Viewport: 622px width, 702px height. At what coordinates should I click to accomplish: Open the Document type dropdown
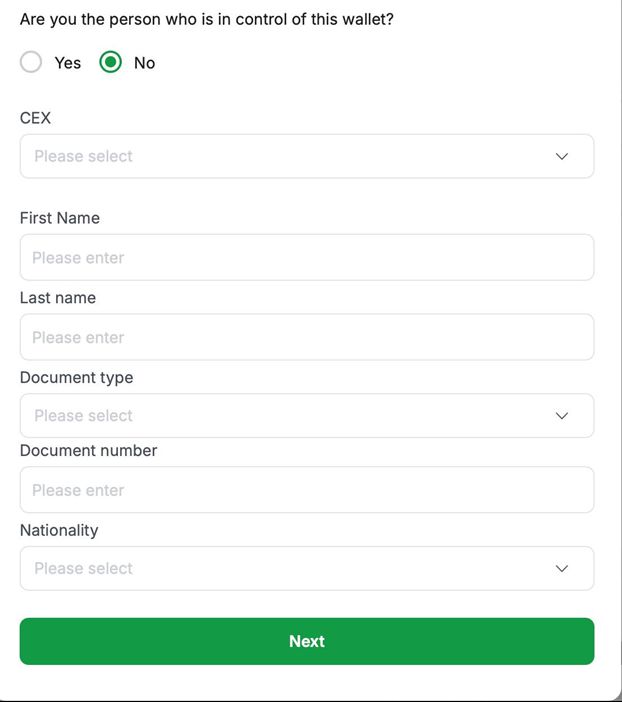point(290,415)
